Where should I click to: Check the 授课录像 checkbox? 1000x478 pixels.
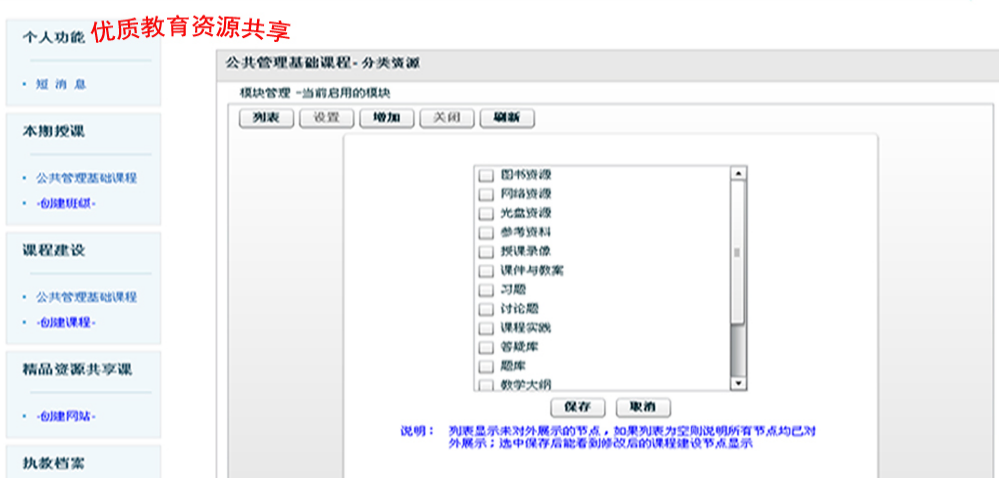[486, 251]
